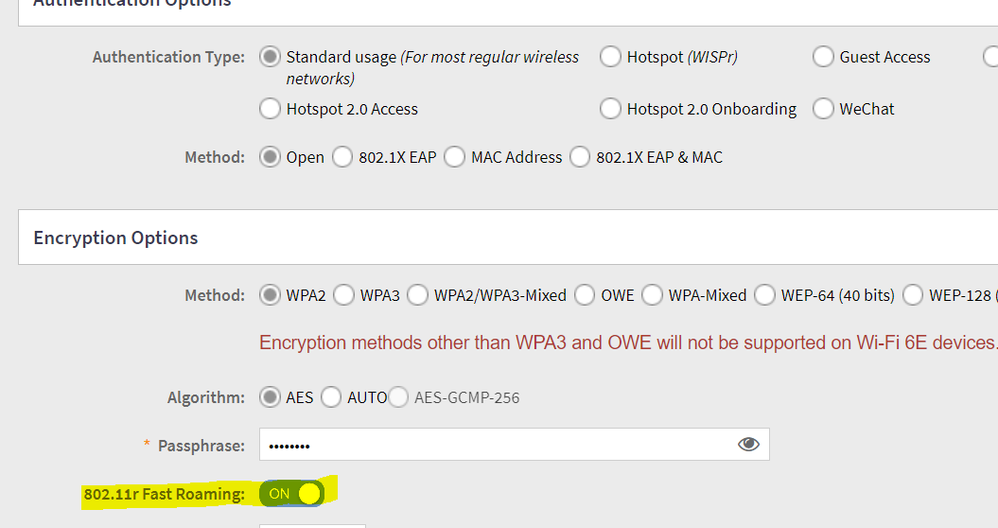Screen dimensions: 998x528
Task: Choose MAC Address authentication method
Action: [455, 157]
